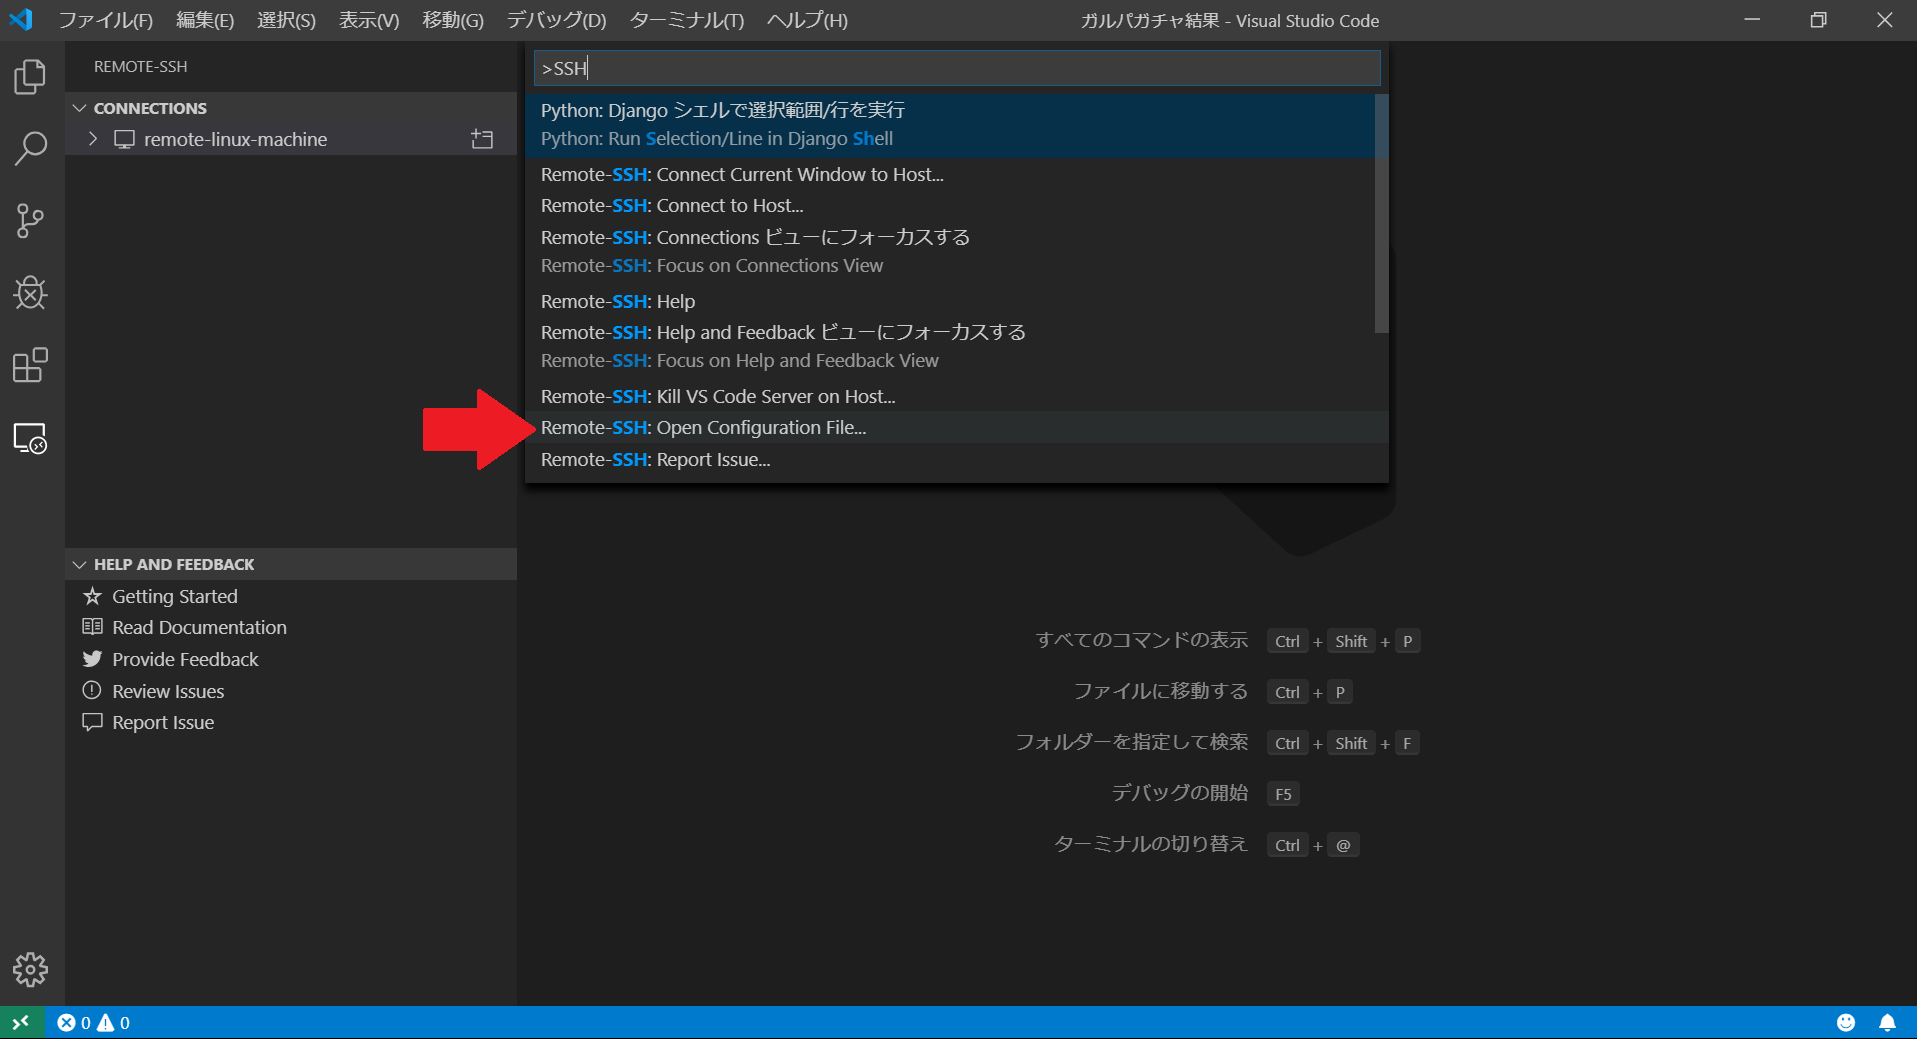Select Remote-SSH: Focus on Connections View command
Image resolution: width=1917 pixels, height=1039 pixels.
point(950,251)
